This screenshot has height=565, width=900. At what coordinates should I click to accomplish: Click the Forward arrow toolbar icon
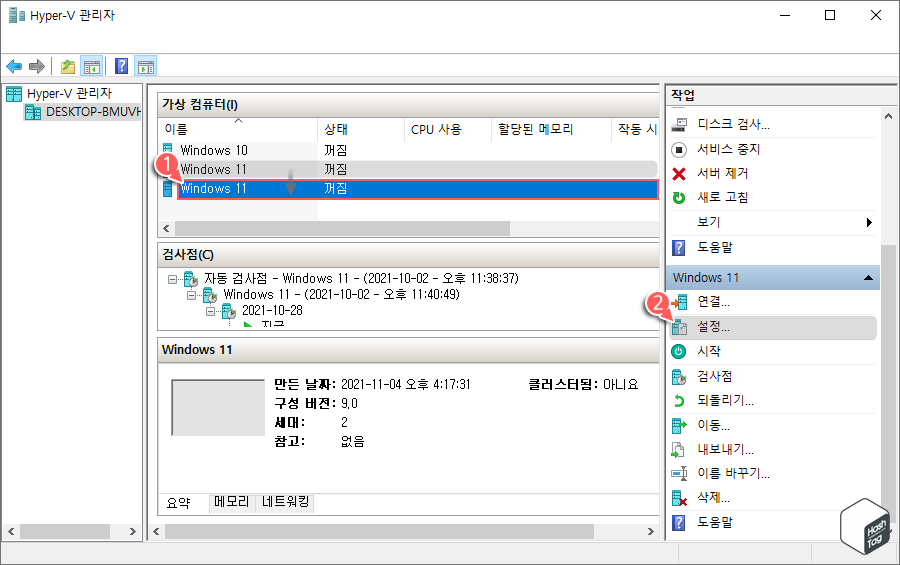coord(37,67)
